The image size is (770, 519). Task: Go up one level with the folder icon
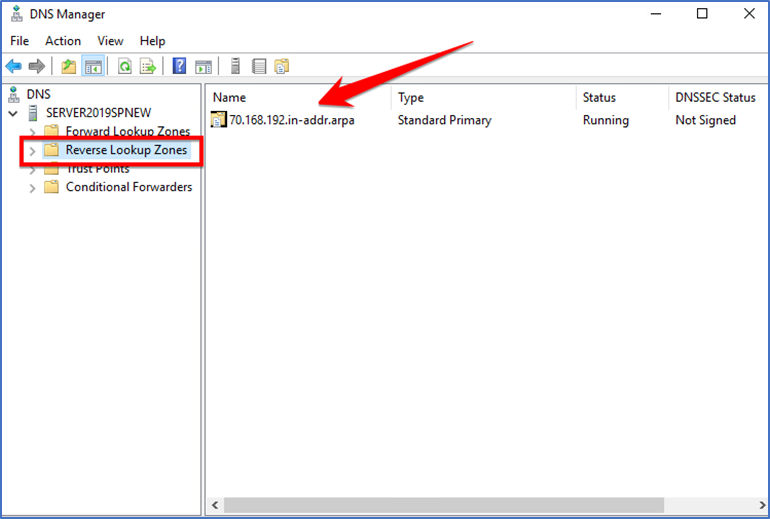[x=69, y=66]
